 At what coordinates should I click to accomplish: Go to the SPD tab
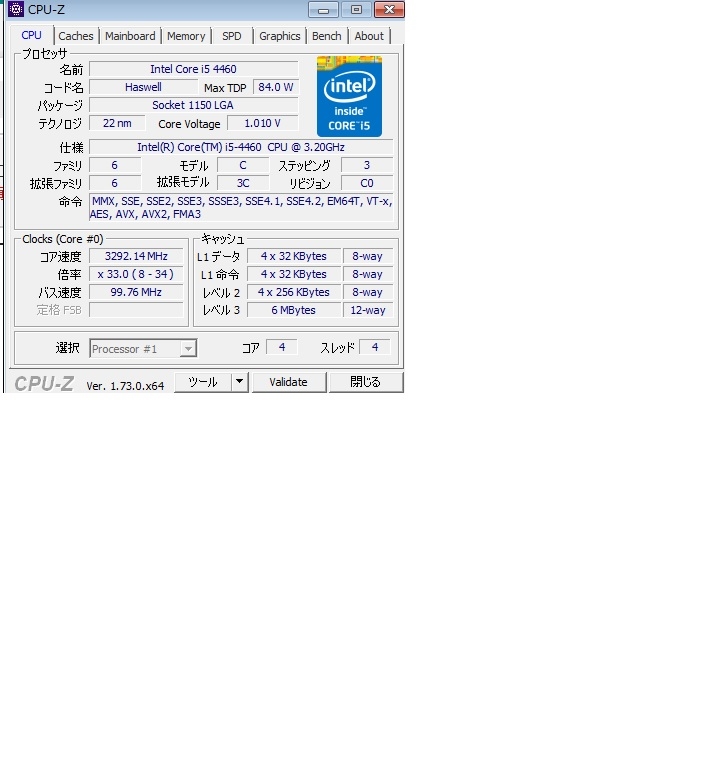click(232, 36)
